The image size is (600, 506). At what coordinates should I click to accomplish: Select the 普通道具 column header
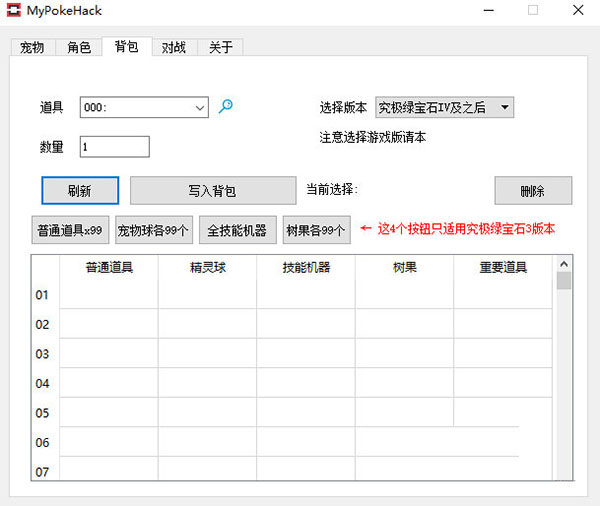[x=109, y=267]
